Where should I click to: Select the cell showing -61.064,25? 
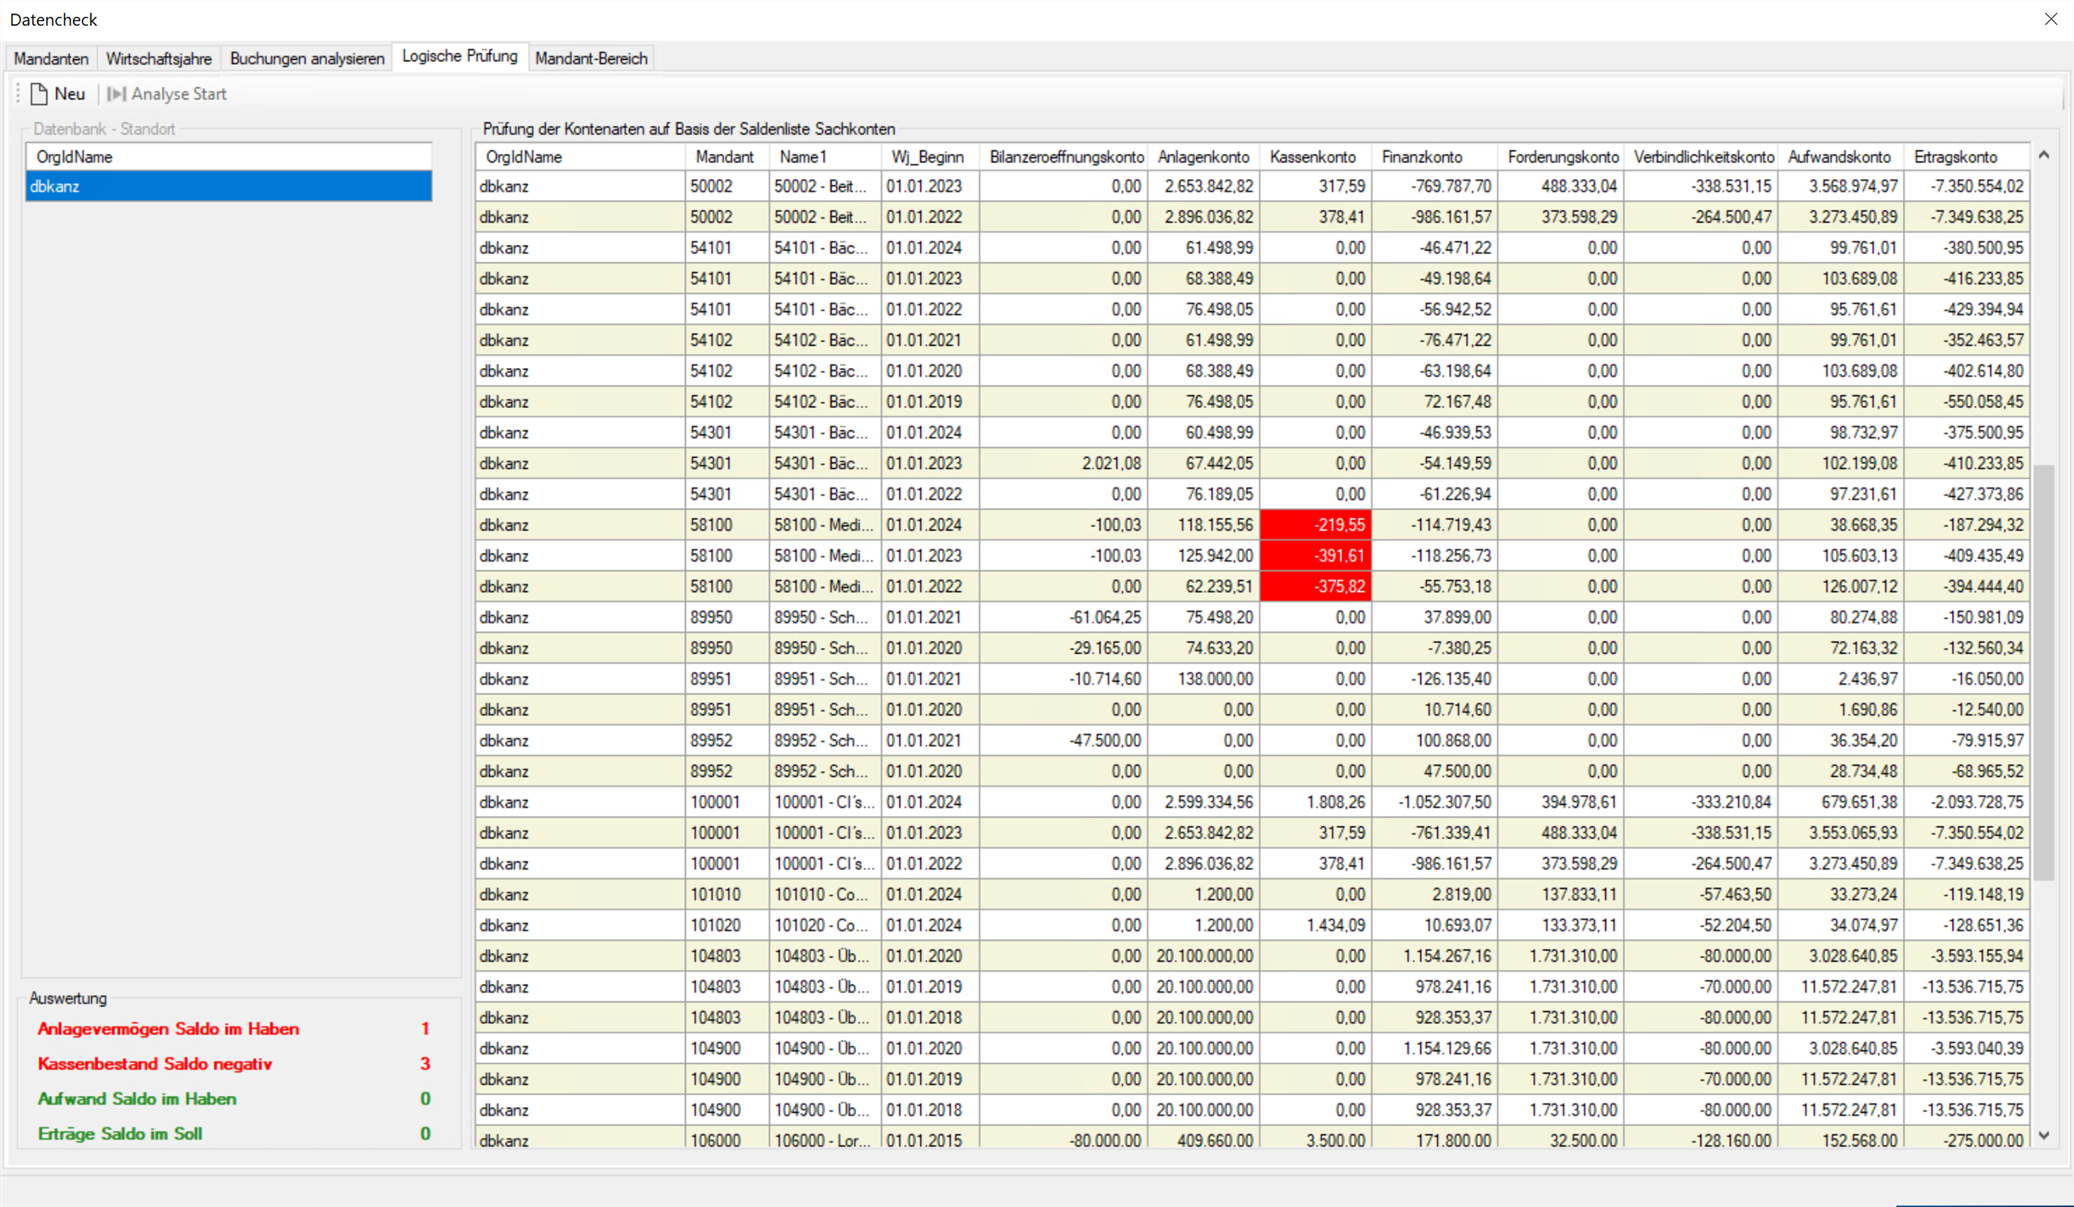[1064, 617]
